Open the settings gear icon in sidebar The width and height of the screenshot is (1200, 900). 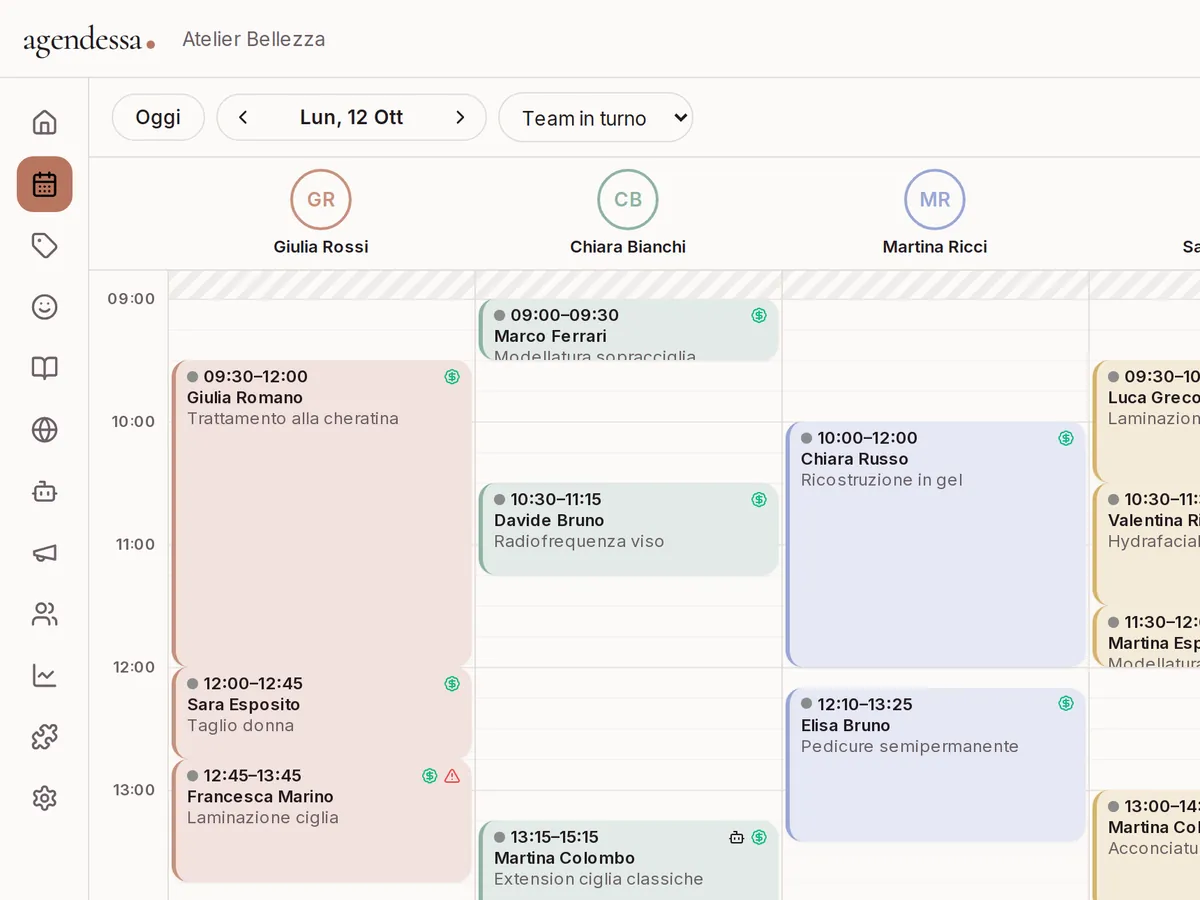click(x=44, y=799)
